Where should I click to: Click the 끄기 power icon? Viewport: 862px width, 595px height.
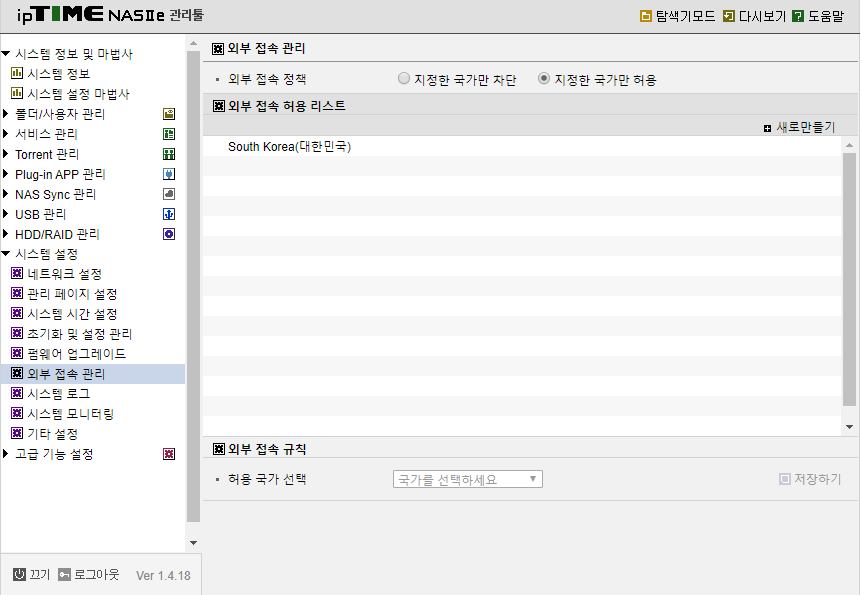pos(19,574)
